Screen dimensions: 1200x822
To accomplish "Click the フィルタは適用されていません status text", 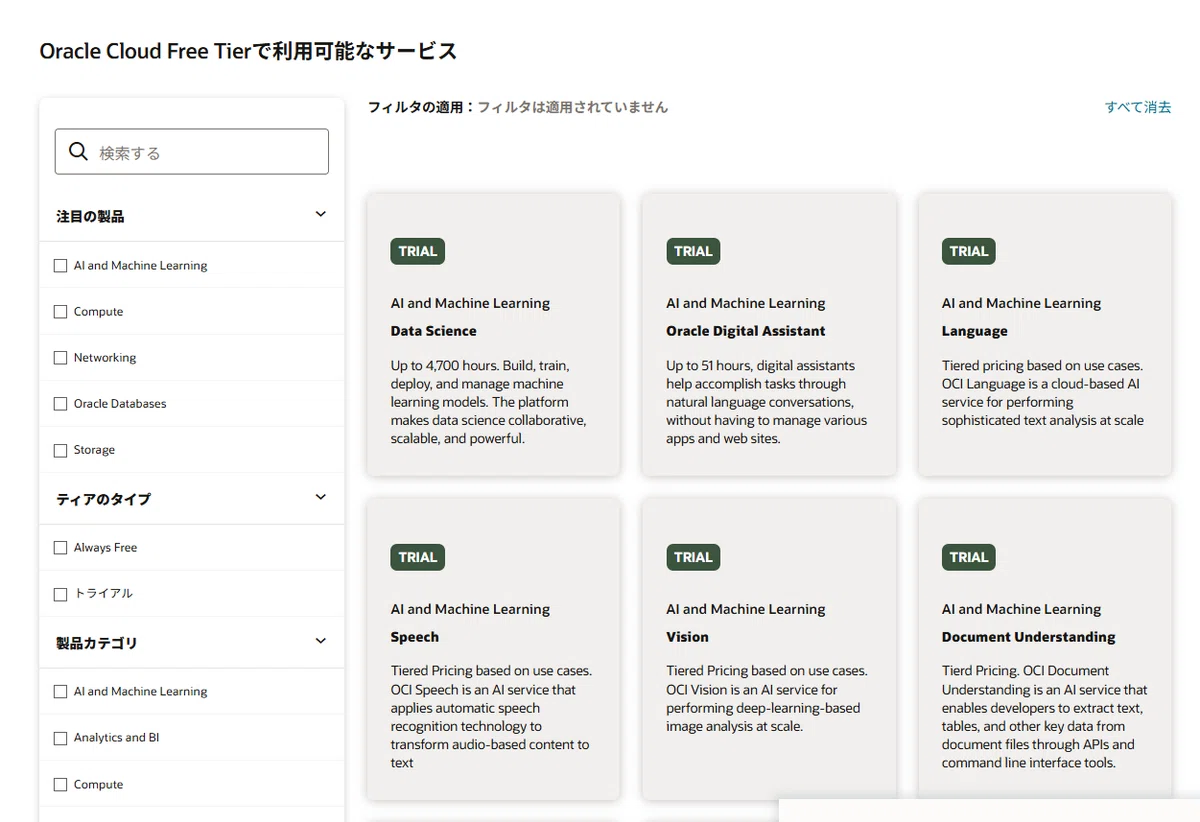I will [572, 107].
